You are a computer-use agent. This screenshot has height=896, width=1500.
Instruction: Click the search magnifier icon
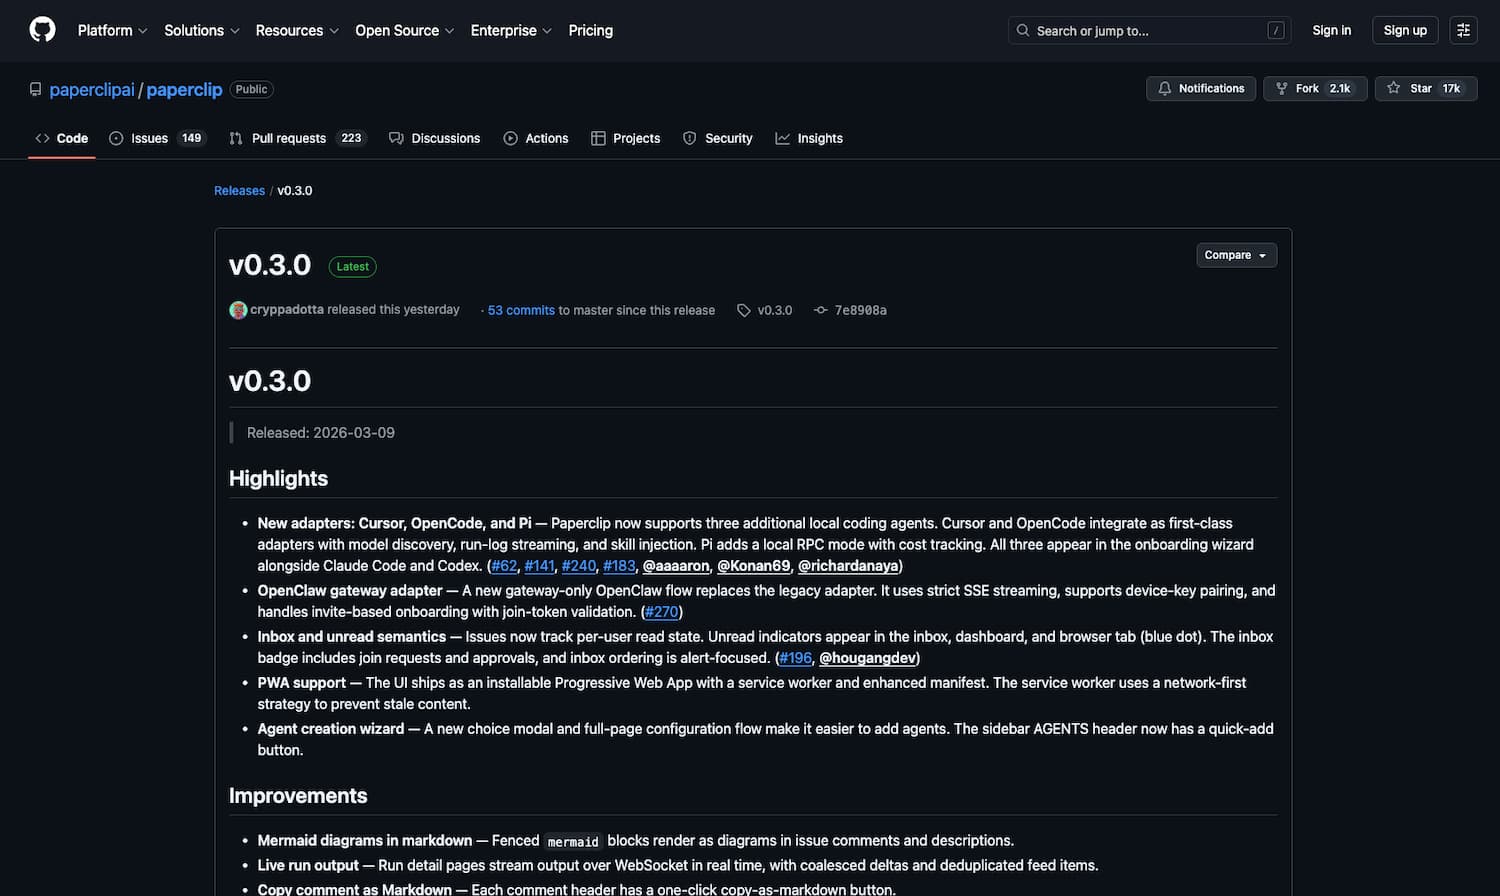(1023, 30)
